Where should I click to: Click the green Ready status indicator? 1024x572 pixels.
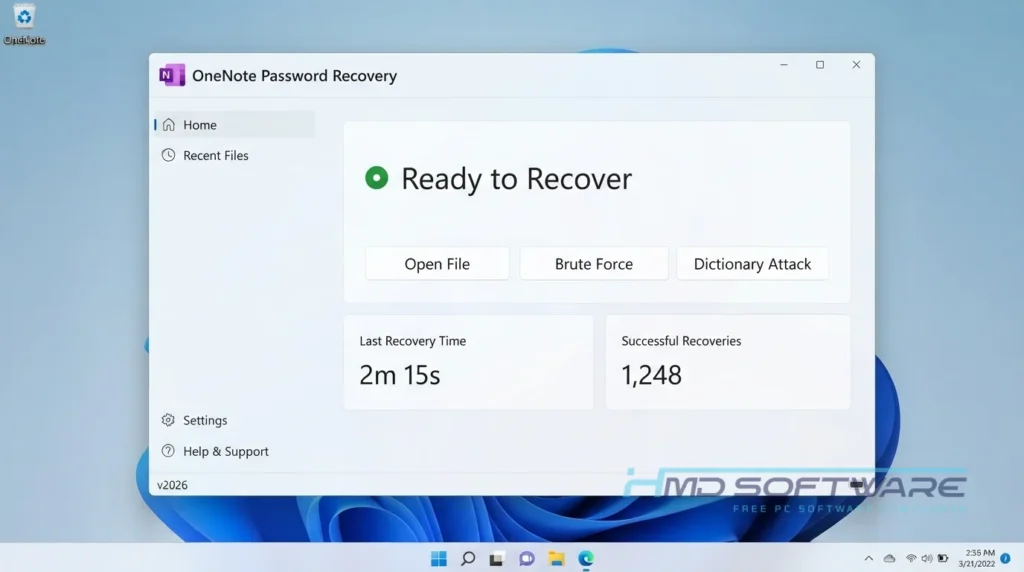[376, 178]
